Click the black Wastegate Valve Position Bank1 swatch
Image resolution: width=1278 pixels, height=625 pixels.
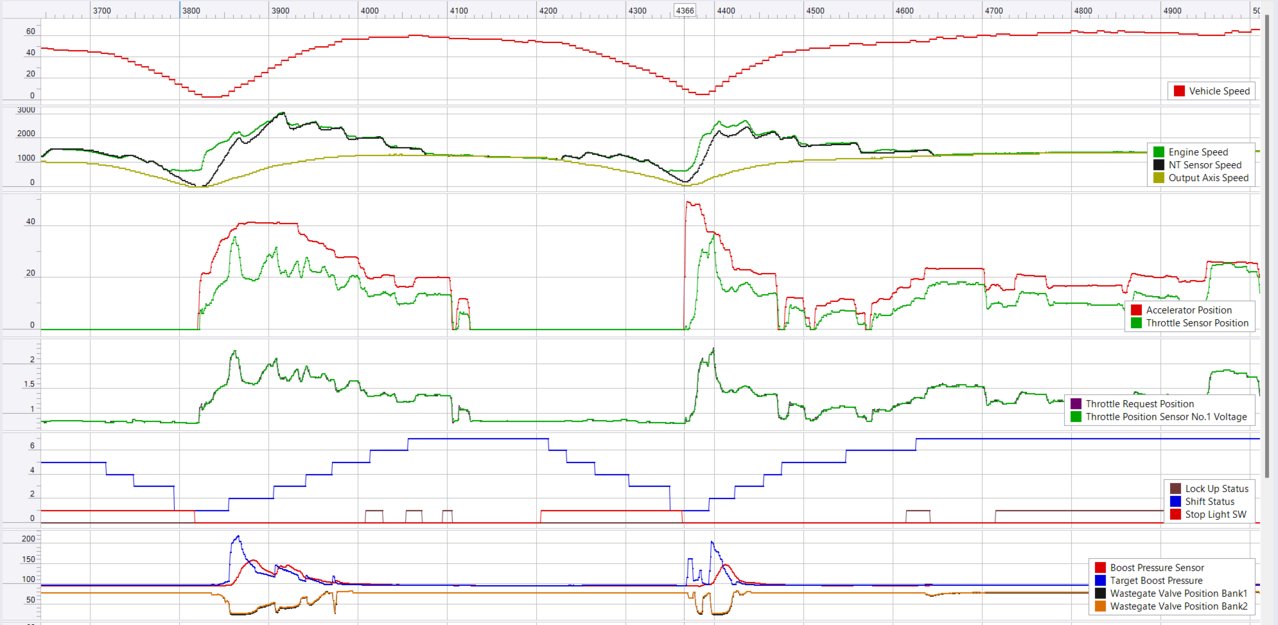coord(1100,593)
